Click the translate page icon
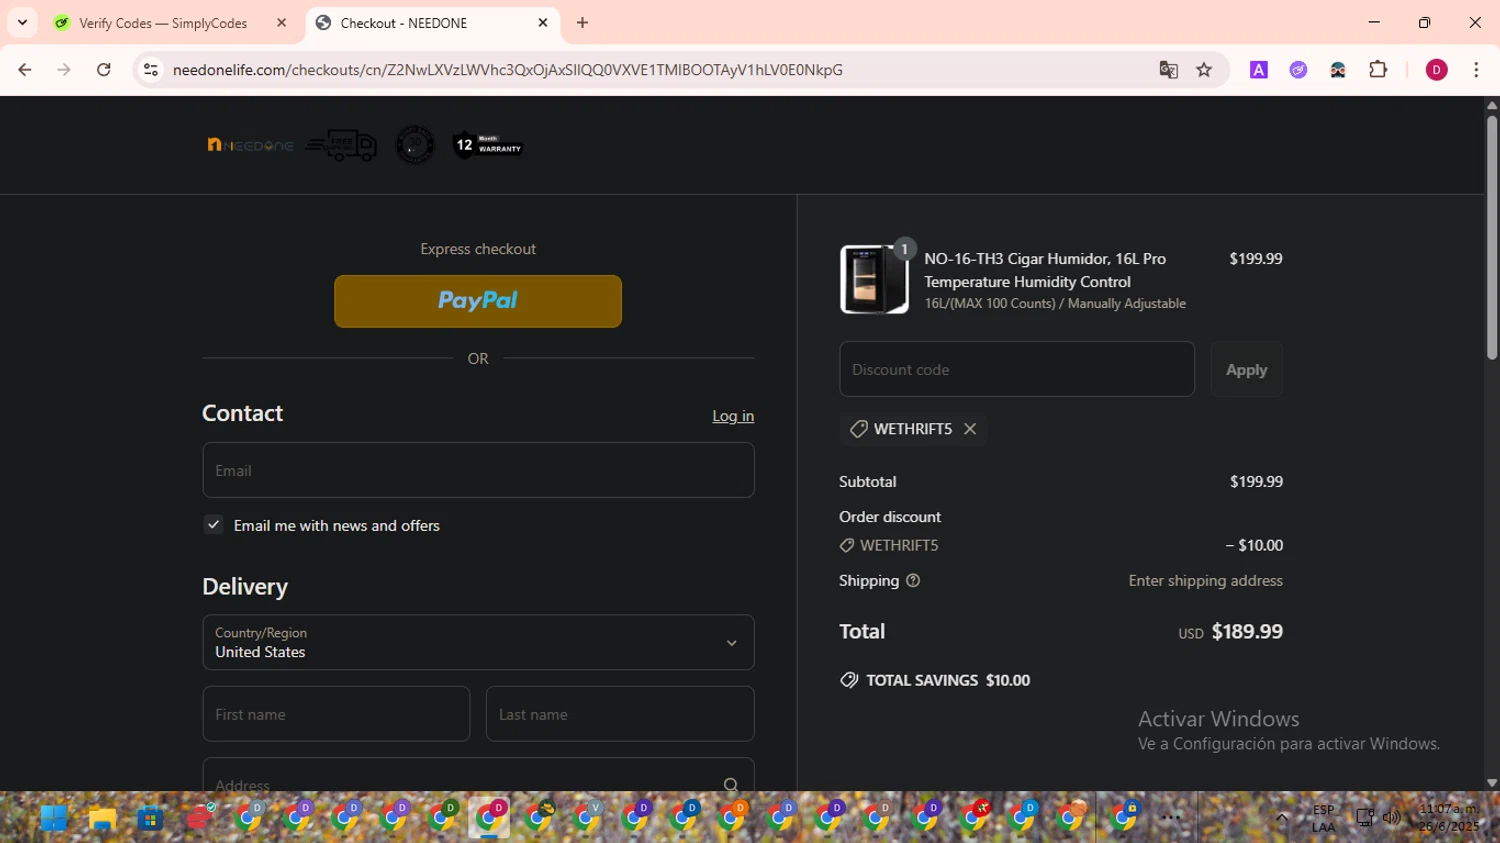Screen dimensions: 1500x843 tap(1168, 70)
